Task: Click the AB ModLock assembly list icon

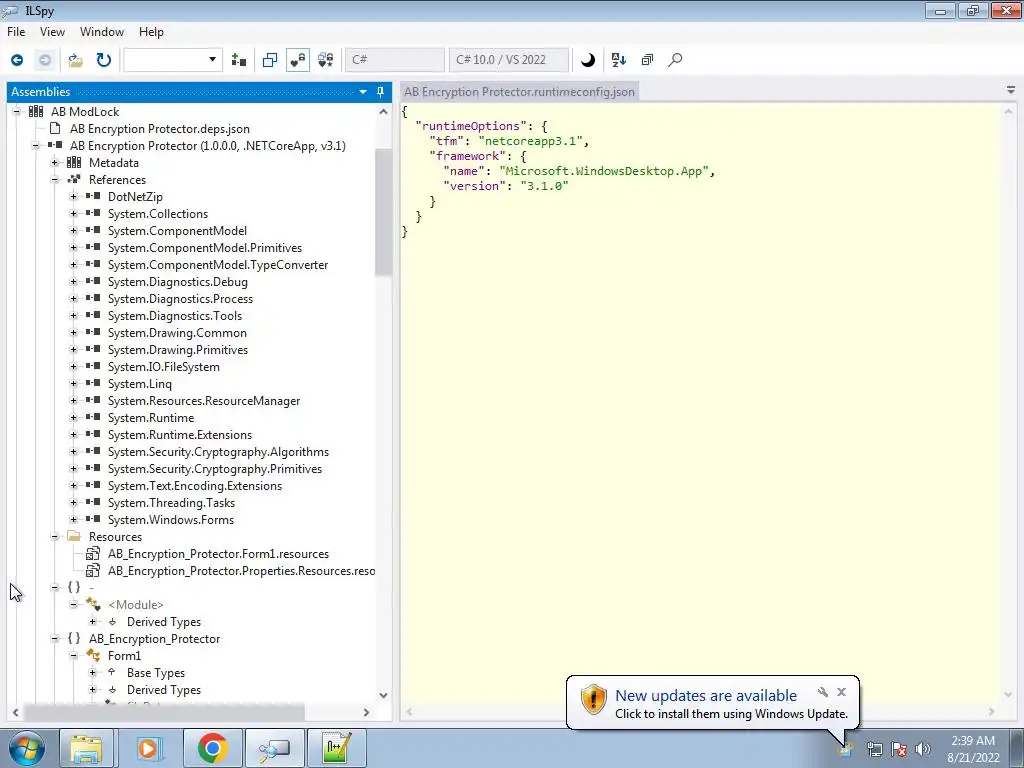Action: pyautogui.click(x=36, y=112)
